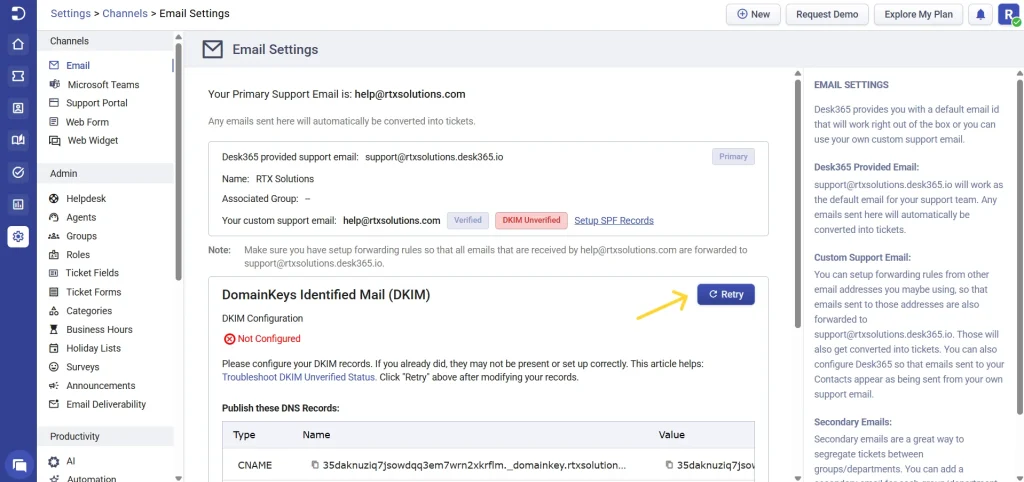Open Support Portal settings
The image size is (1024, 482).
pyautogui.click(x=97, y=103)
